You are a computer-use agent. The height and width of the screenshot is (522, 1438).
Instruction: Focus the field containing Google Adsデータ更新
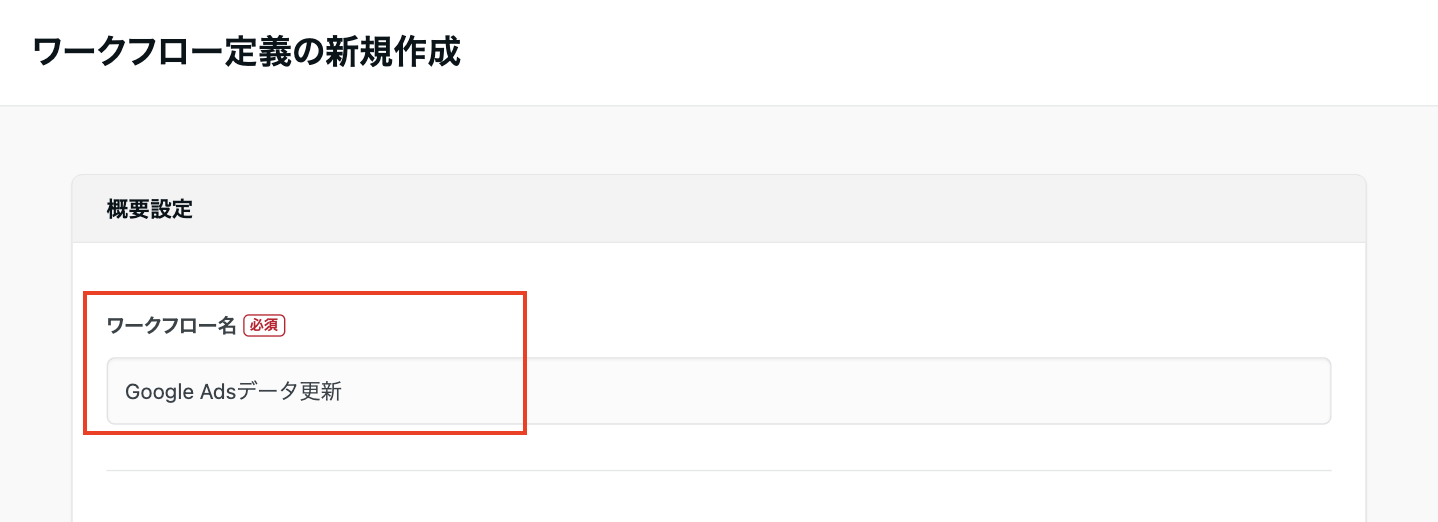click(x=718, y=391)
